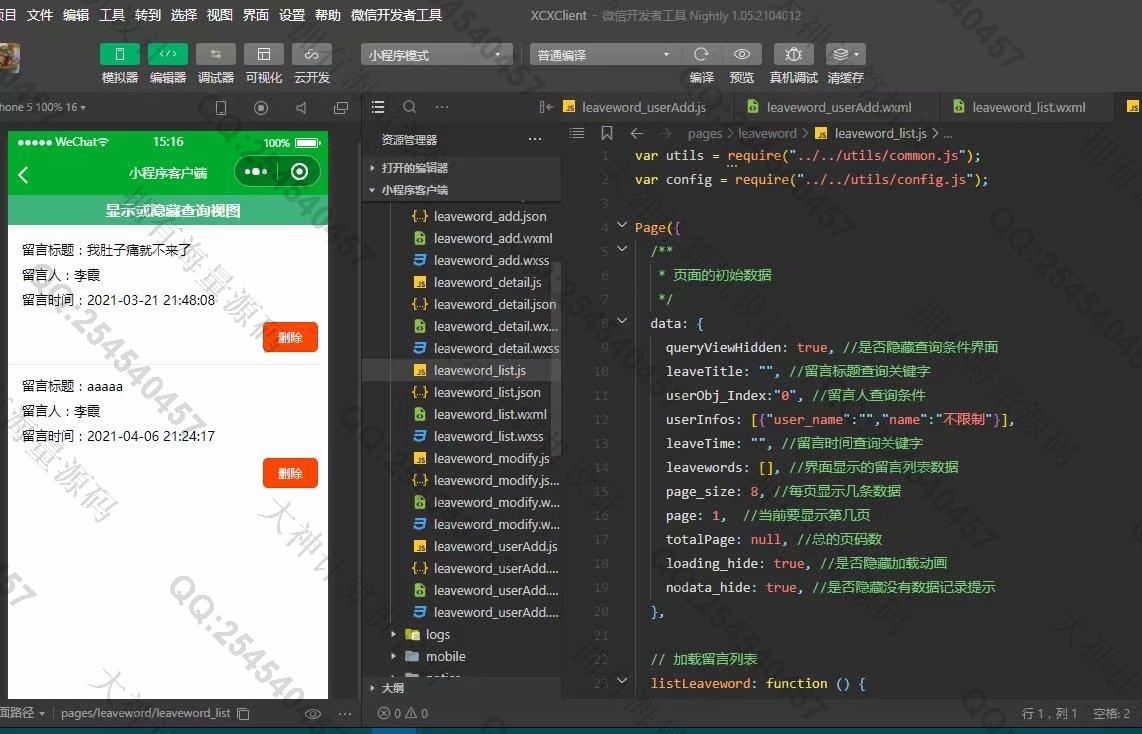The height and width of the screenshot is (734, 1142).
Task: Switch to leaveword_list.wxml tab
Action: [1028, 107]
